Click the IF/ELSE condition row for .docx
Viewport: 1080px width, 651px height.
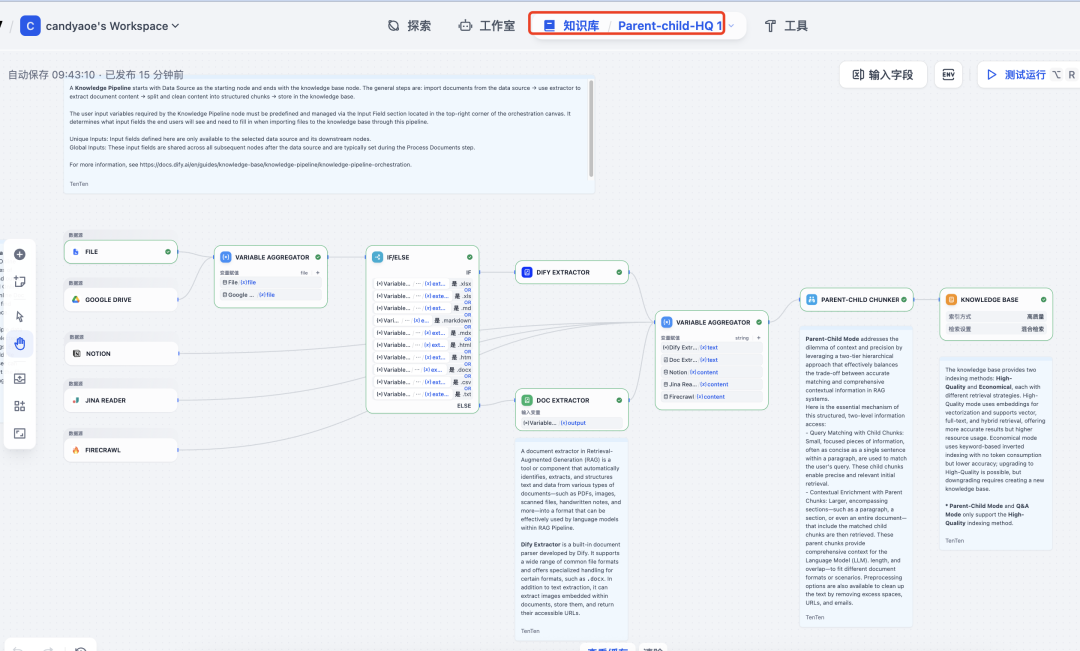(x=423, y=370)
